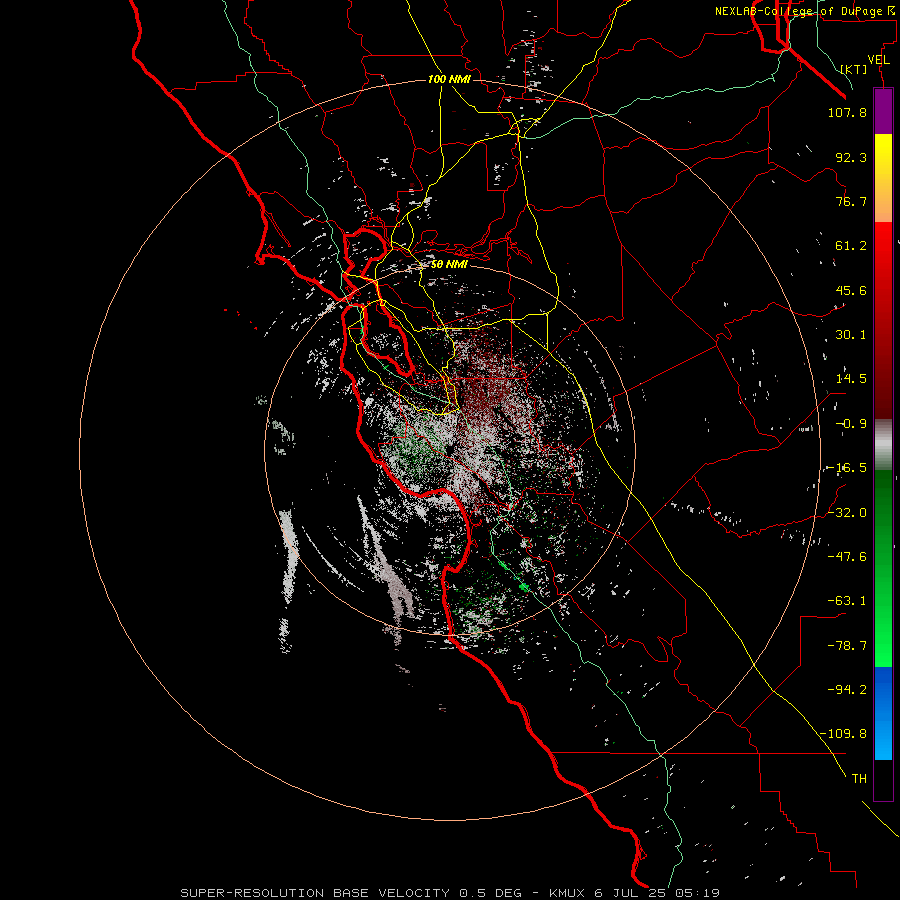This screenshot has height=900, width=900.
Task: Select the -32.0 velocity scale value
Action: point(847,513)
